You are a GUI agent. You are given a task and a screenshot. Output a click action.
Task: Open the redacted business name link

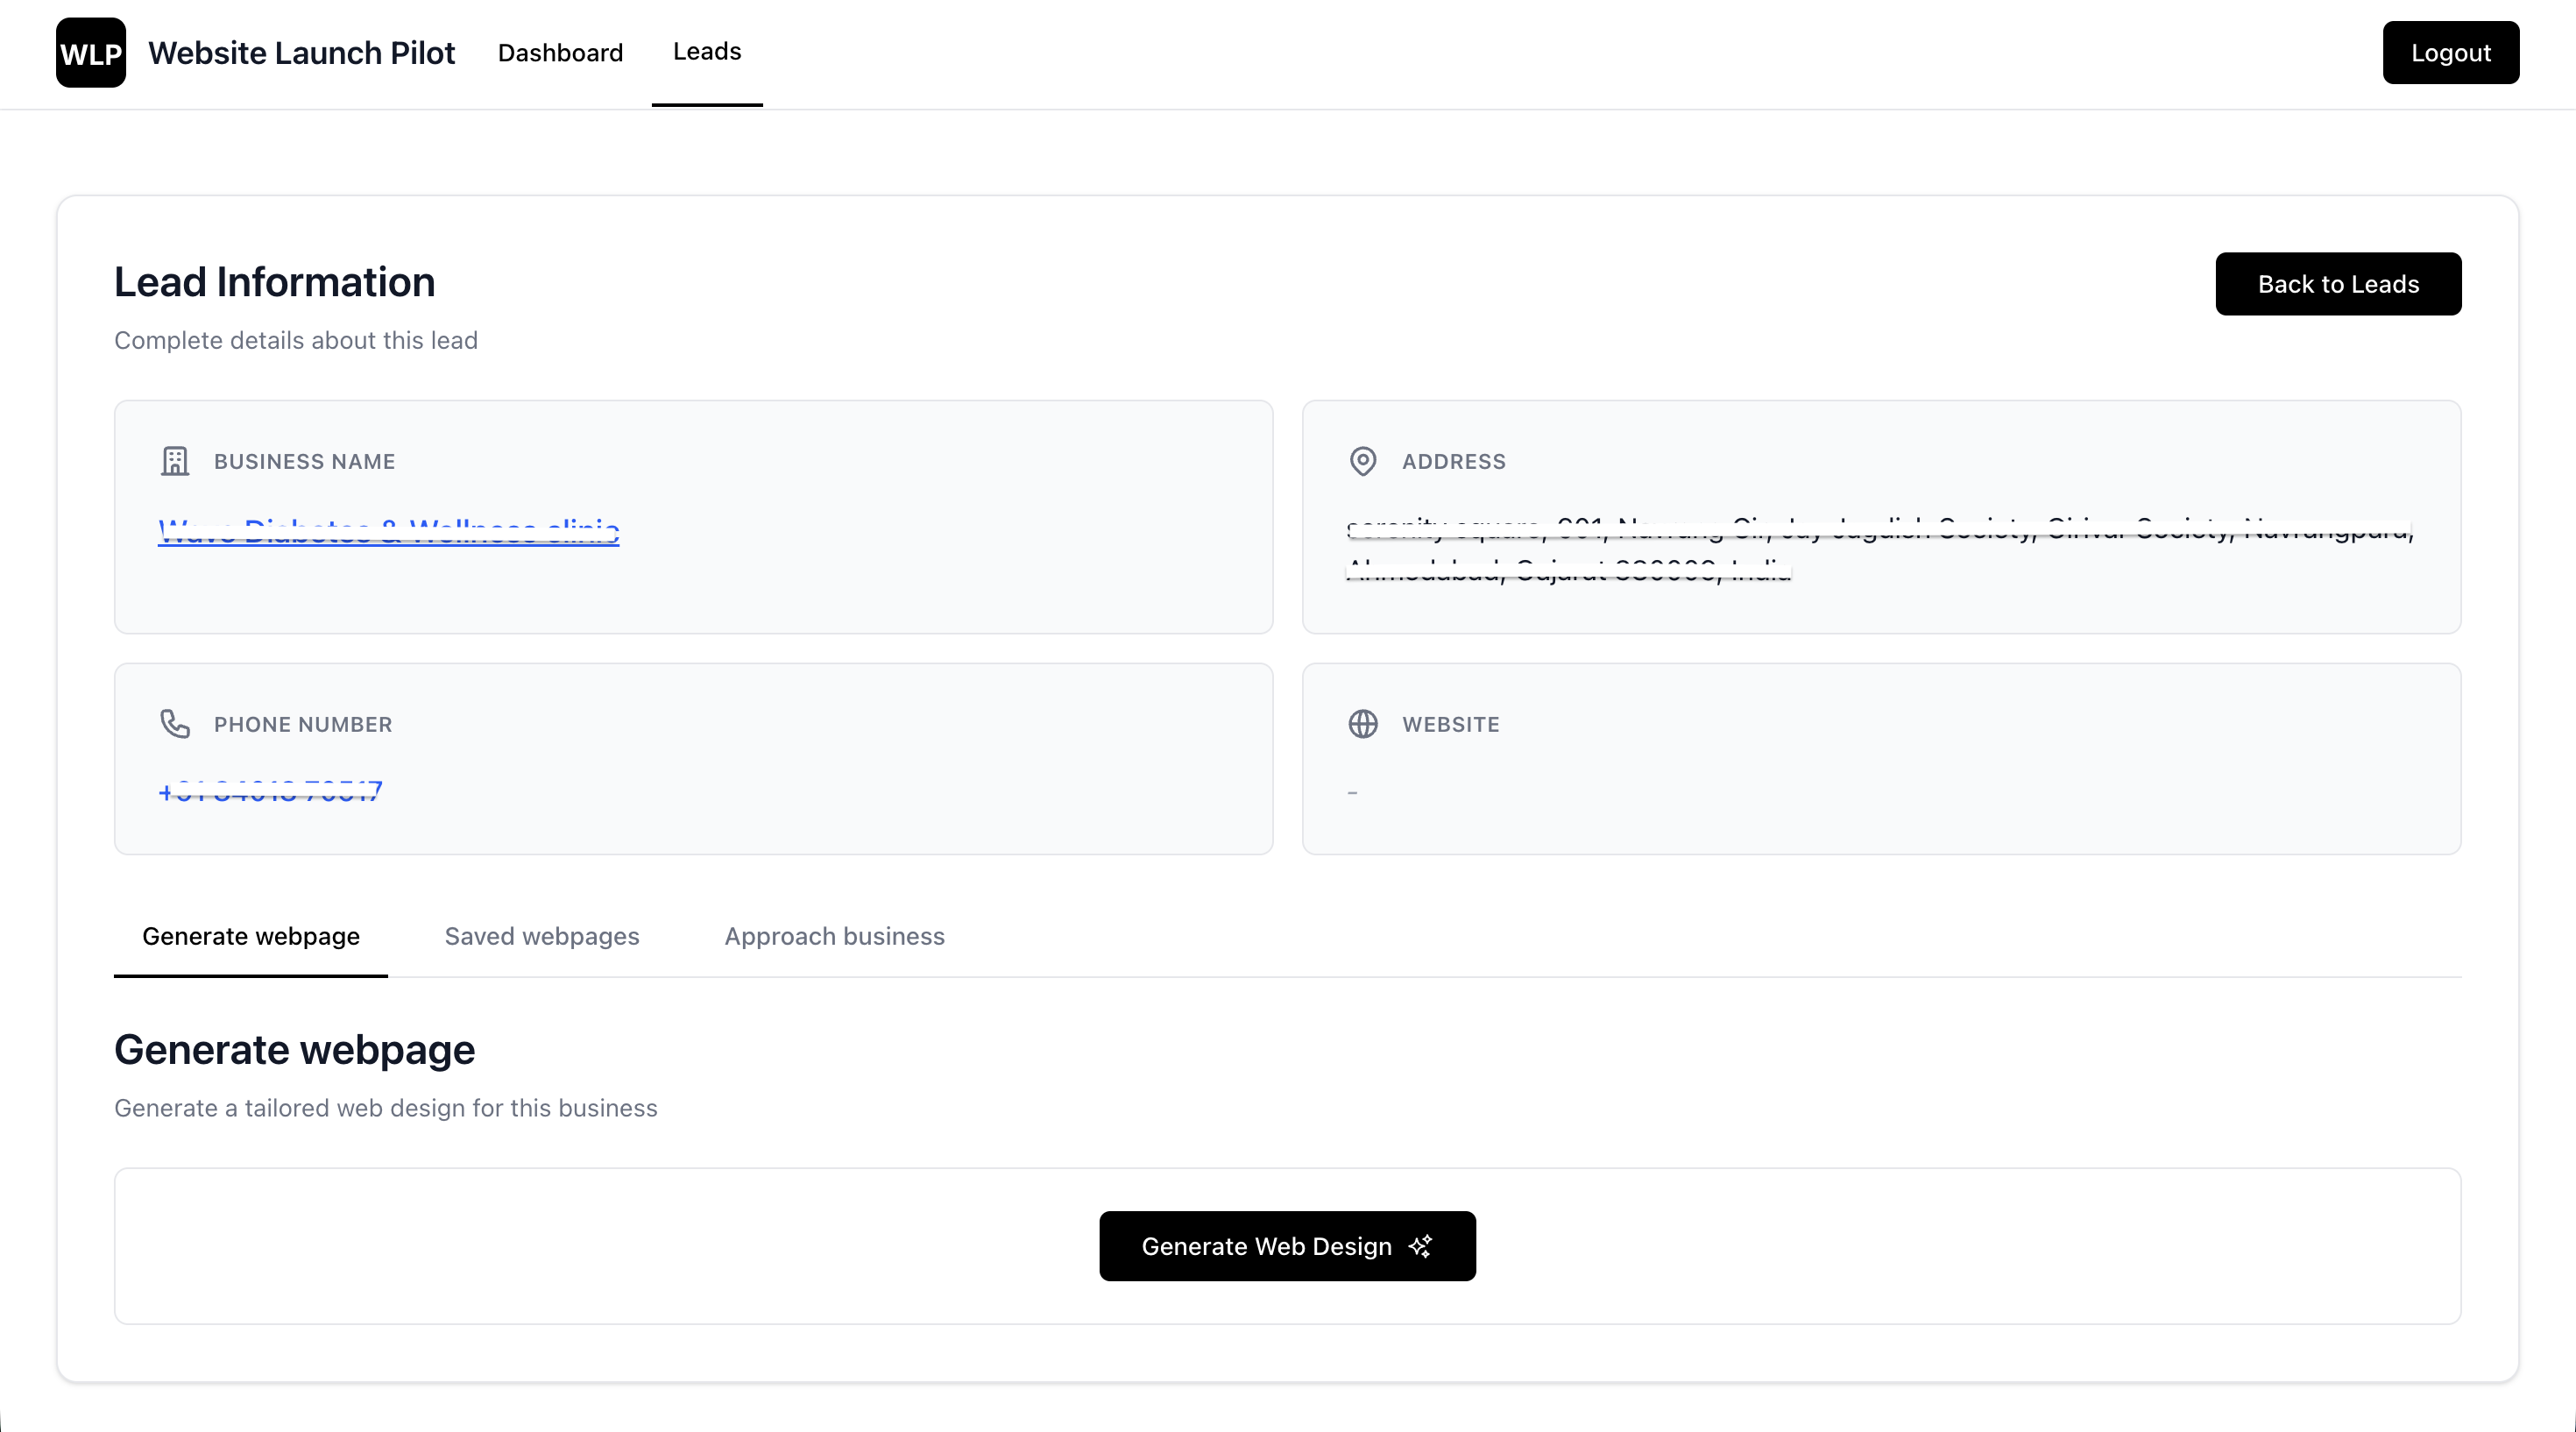[389, 531]
